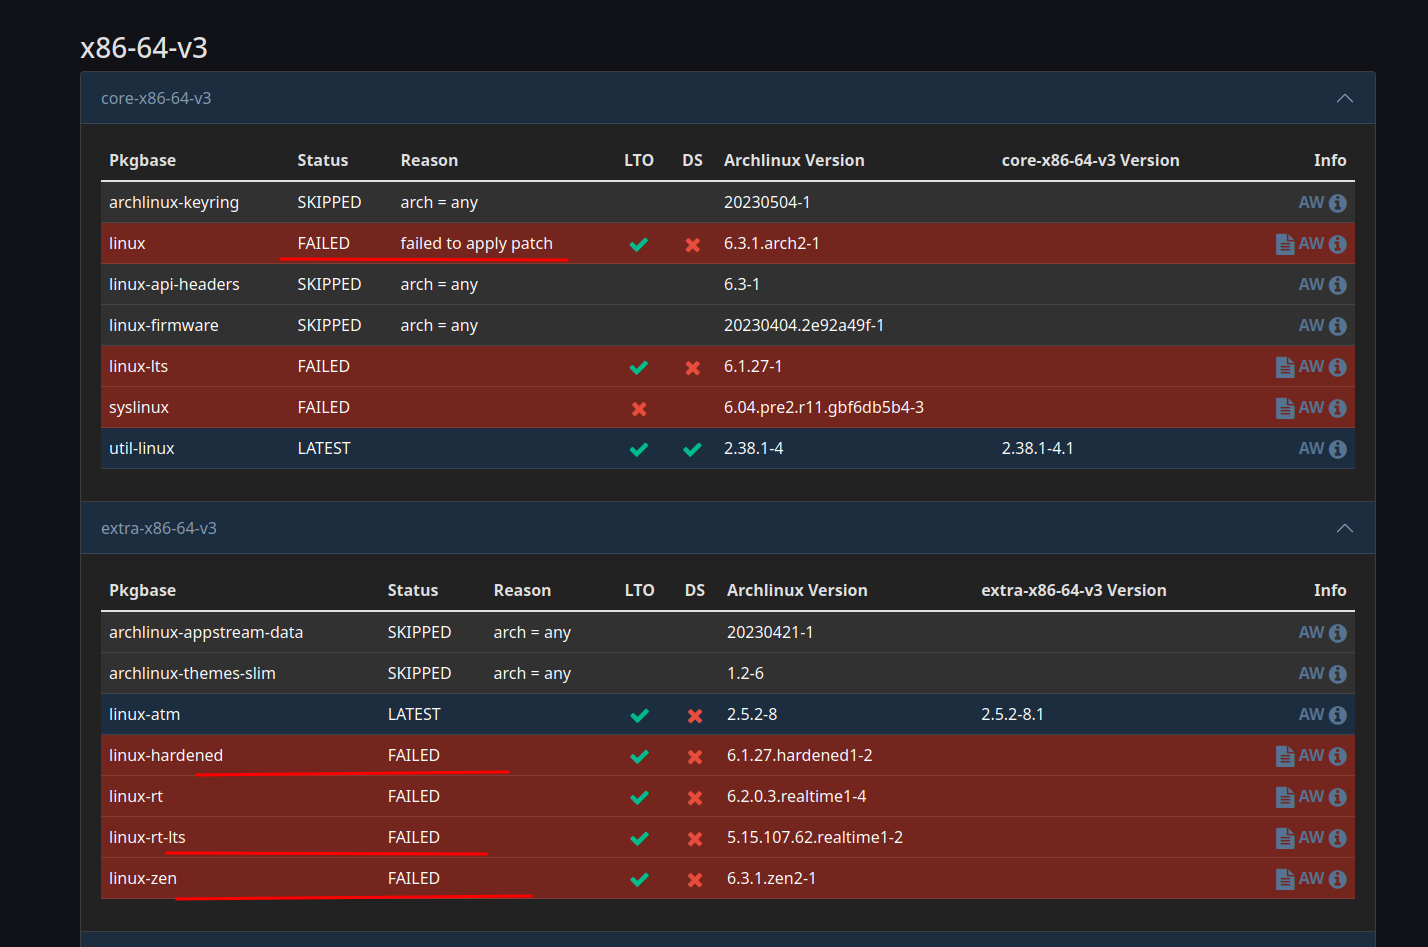Open the AW link for linux-api-headers

1311,284
